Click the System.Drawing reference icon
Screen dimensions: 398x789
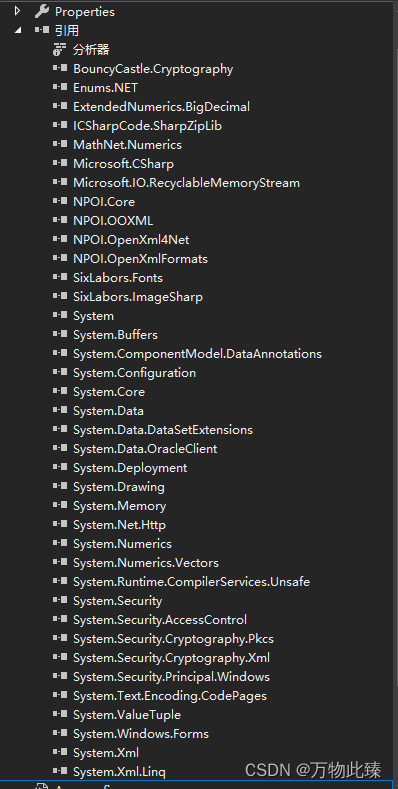(60, 487)
